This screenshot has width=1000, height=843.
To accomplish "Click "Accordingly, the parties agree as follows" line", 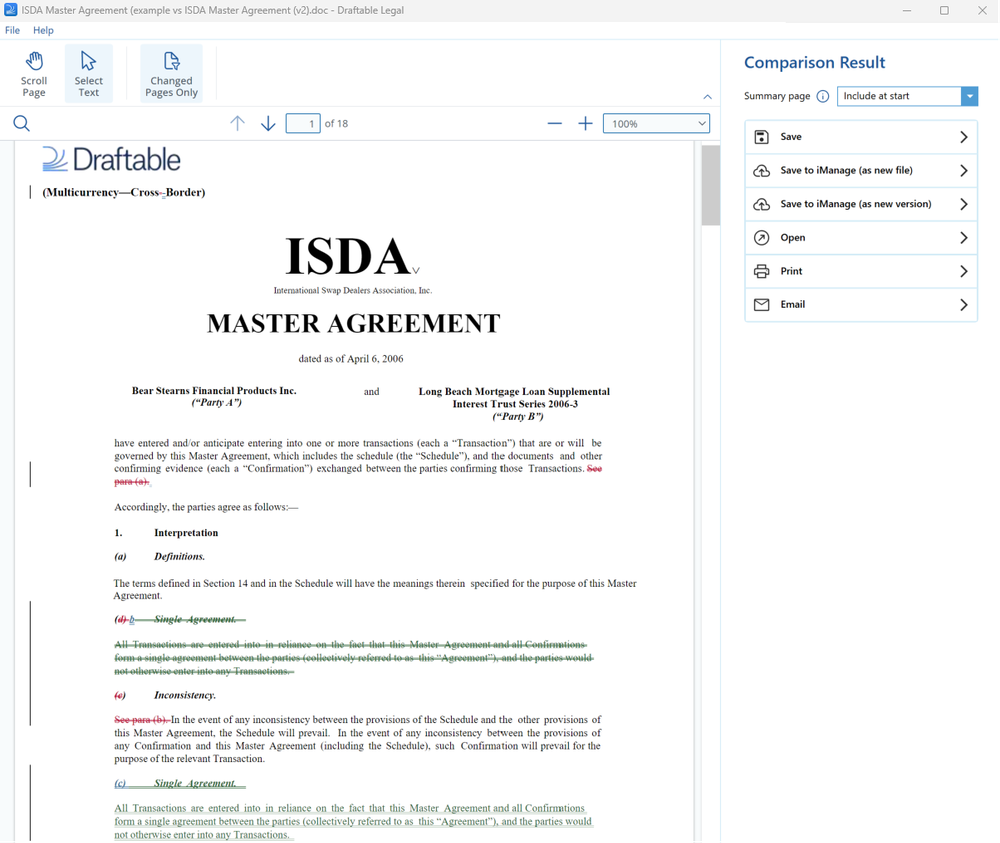I will [206, 508].
